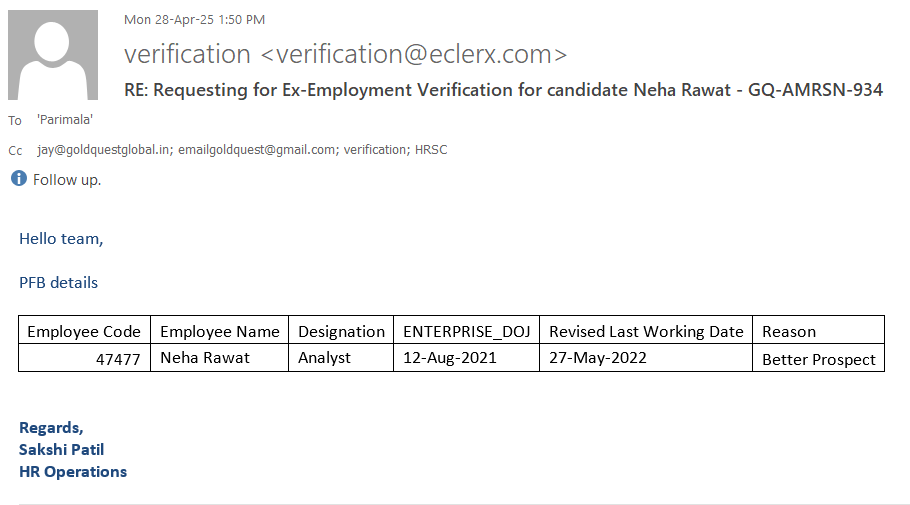Select the 'Parimala' recipient in To field
The height and width of the screenshot is (505, 910).
pos(65,120)
